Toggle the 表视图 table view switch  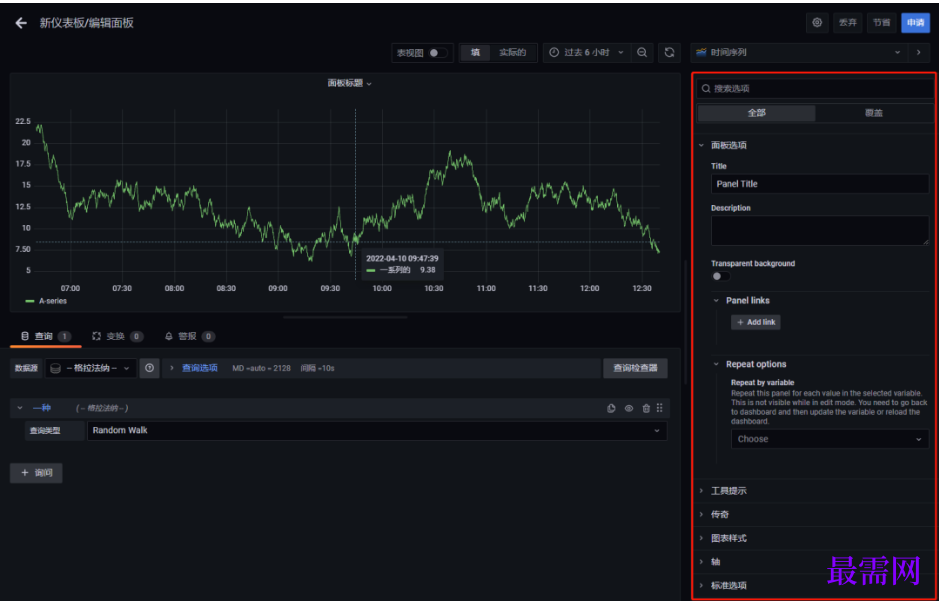[437, 52]
